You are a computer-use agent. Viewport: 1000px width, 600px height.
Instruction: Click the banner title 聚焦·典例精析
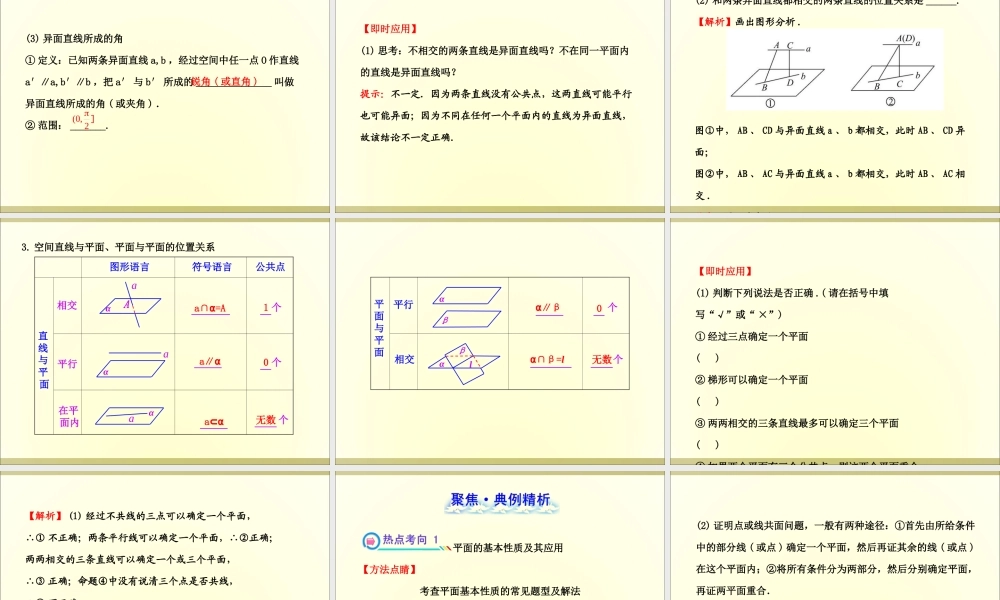[501, 500]
